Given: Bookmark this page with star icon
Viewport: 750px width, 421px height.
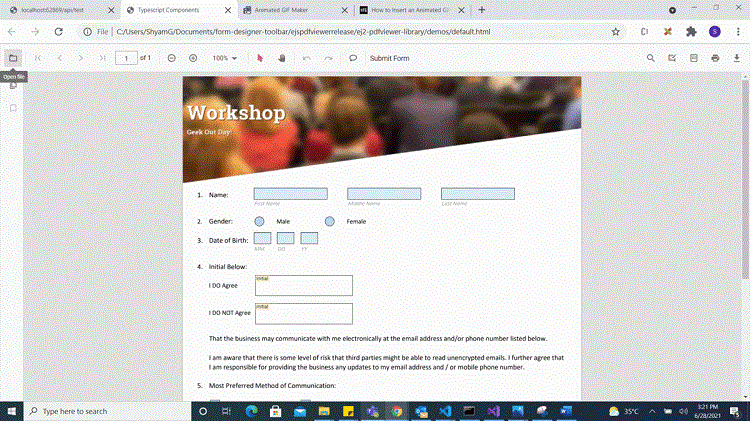Looking at the screenshot, I should (616, 32).
